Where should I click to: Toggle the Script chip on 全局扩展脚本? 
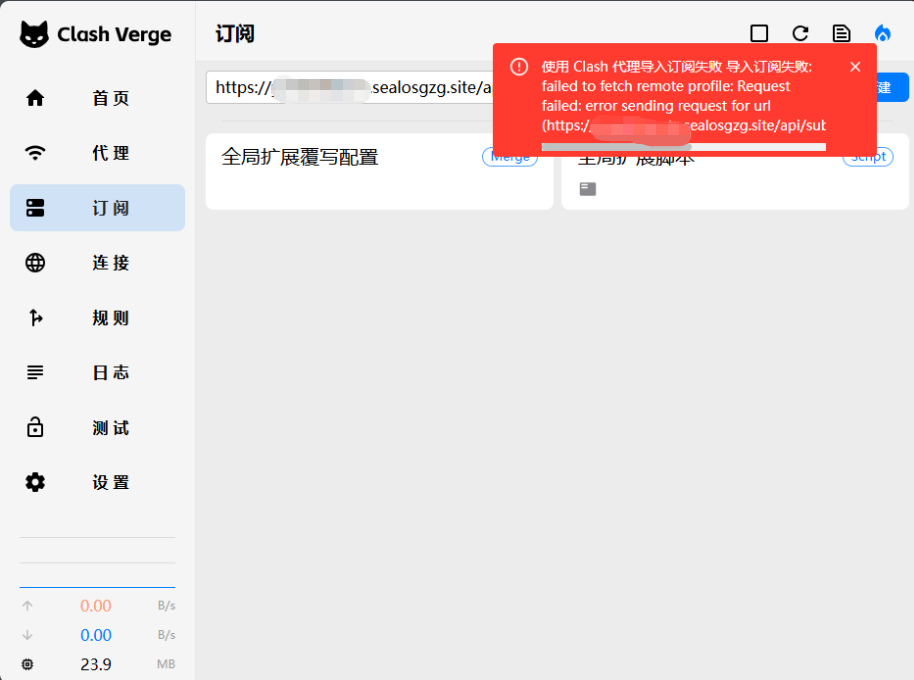click(867, 156)
